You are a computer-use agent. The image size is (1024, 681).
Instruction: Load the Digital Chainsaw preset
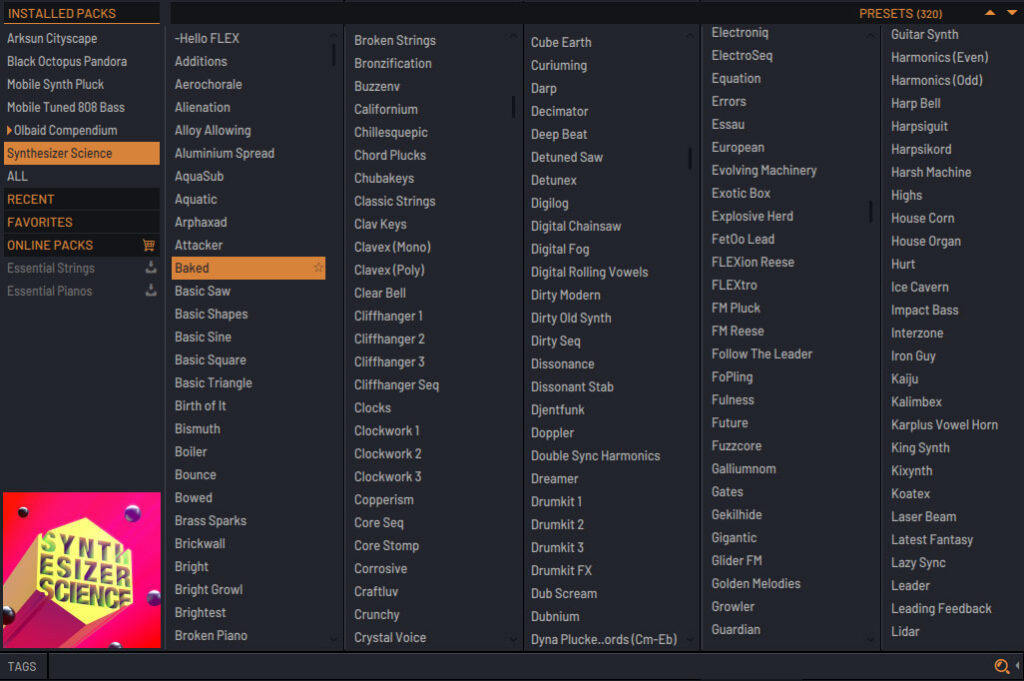575,226
